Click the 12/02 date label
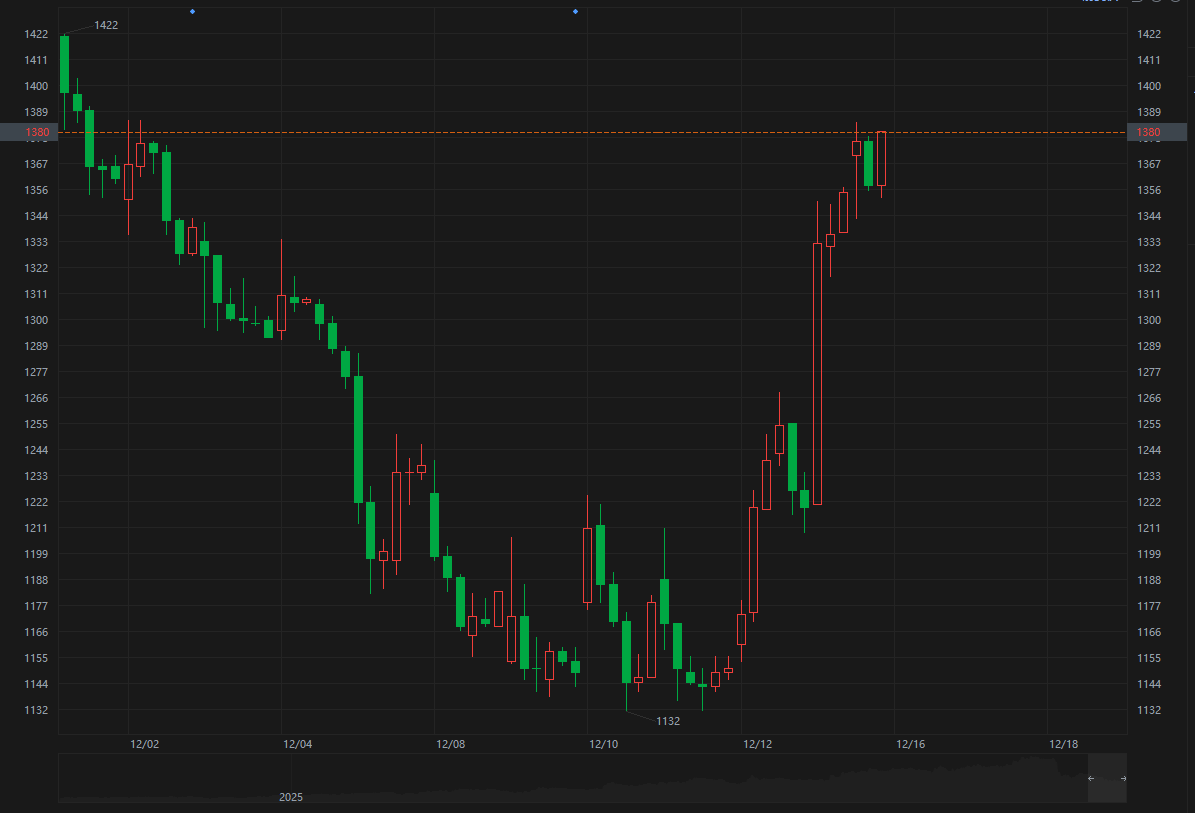Screen dimensions: 1195x813 tap(145, 744)
